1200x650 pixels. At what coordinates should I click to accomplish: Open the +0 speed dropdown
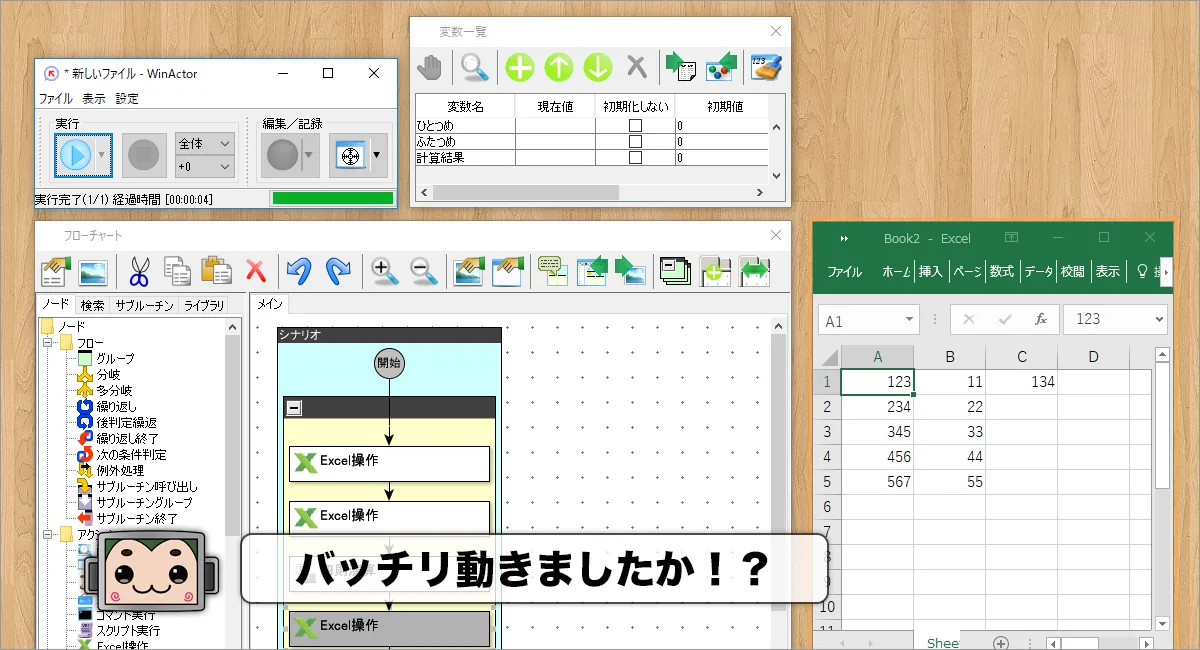(x=205, y=166)
